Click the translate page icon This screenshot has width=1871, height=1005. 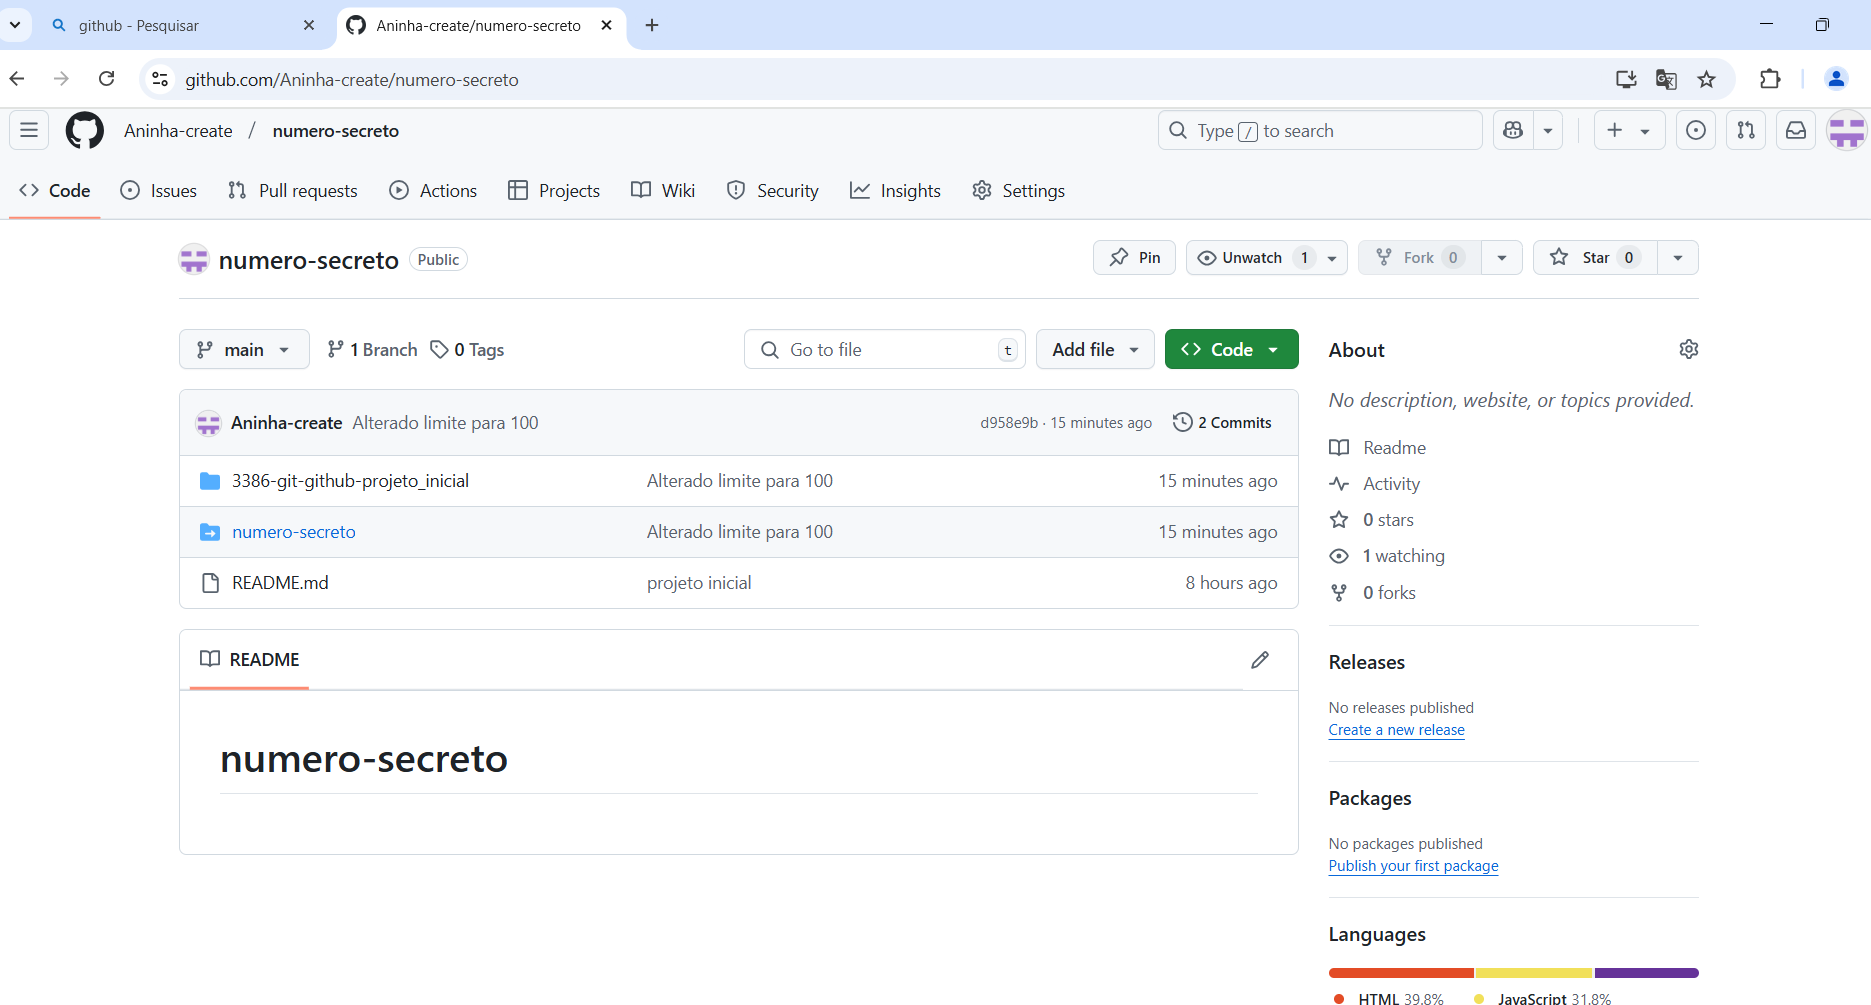click(x=1666, y=79)
